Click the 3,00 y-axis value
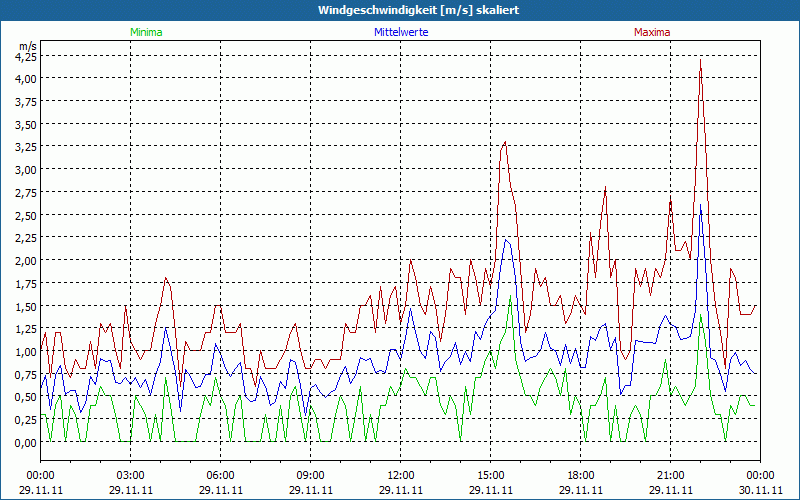Viewport: 800px width, 500px height. point(26,170)
